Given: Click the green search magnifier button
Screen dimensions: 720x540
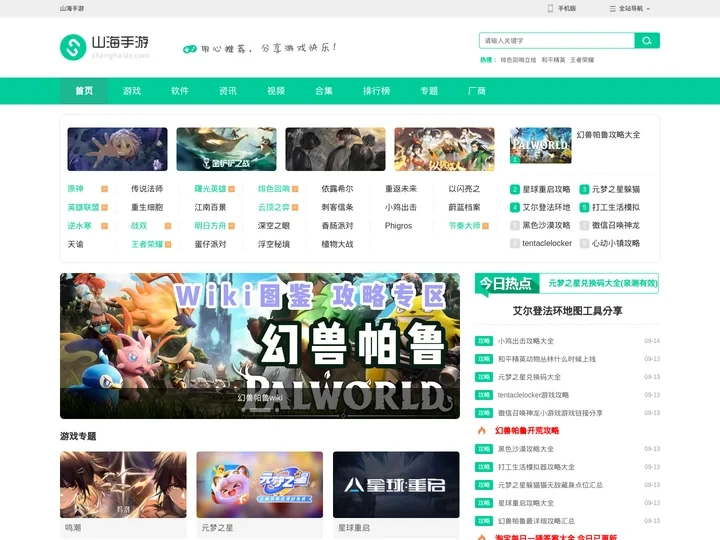Looking at the screenshot, I should tap(647, 40).
